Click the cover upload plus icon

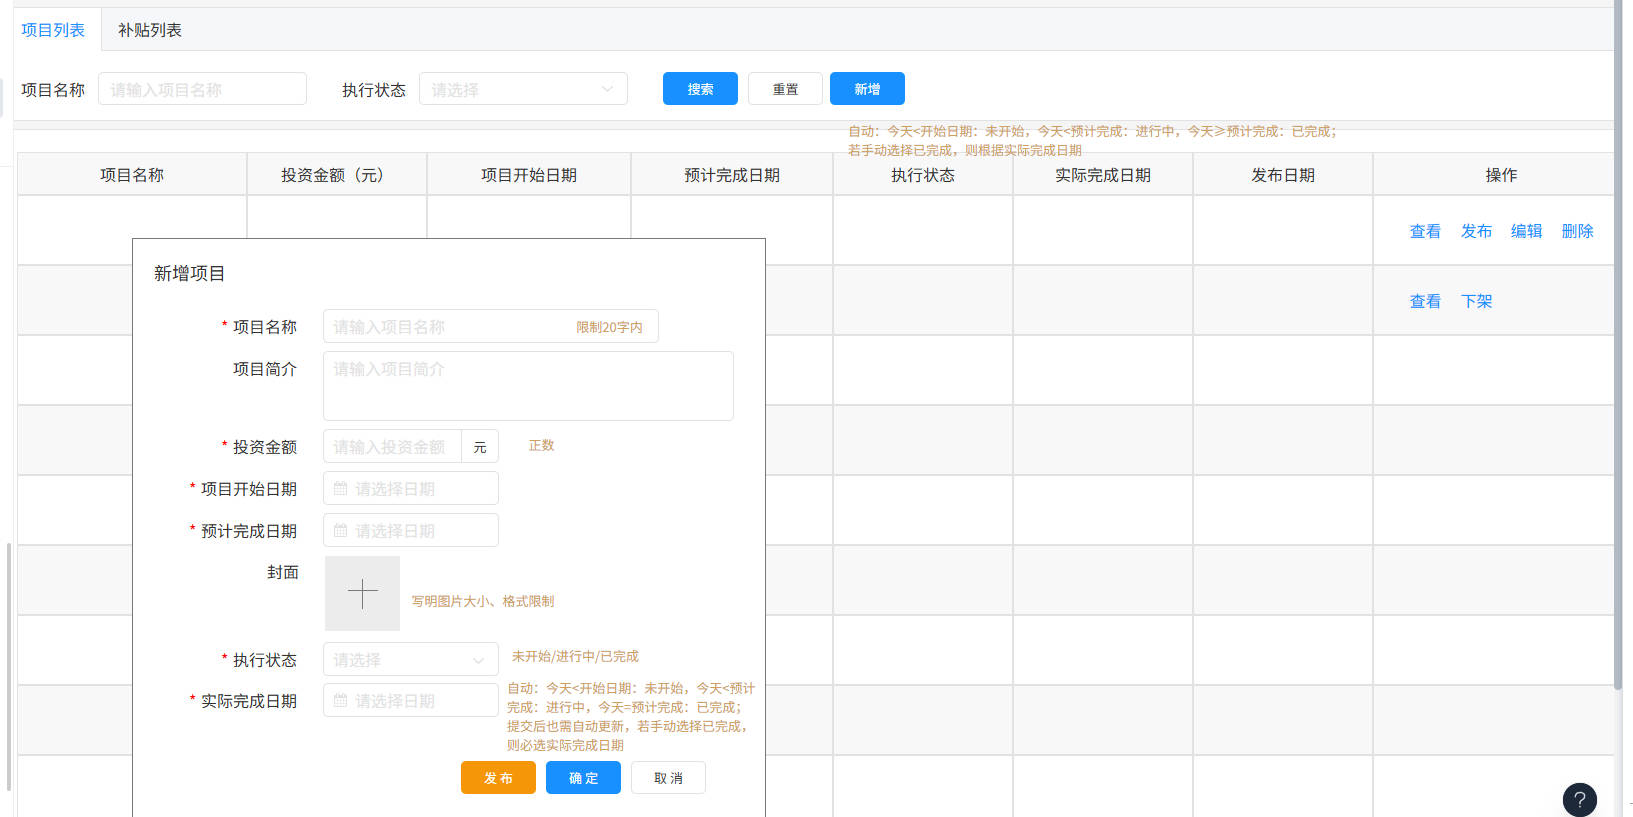[362, 594]
